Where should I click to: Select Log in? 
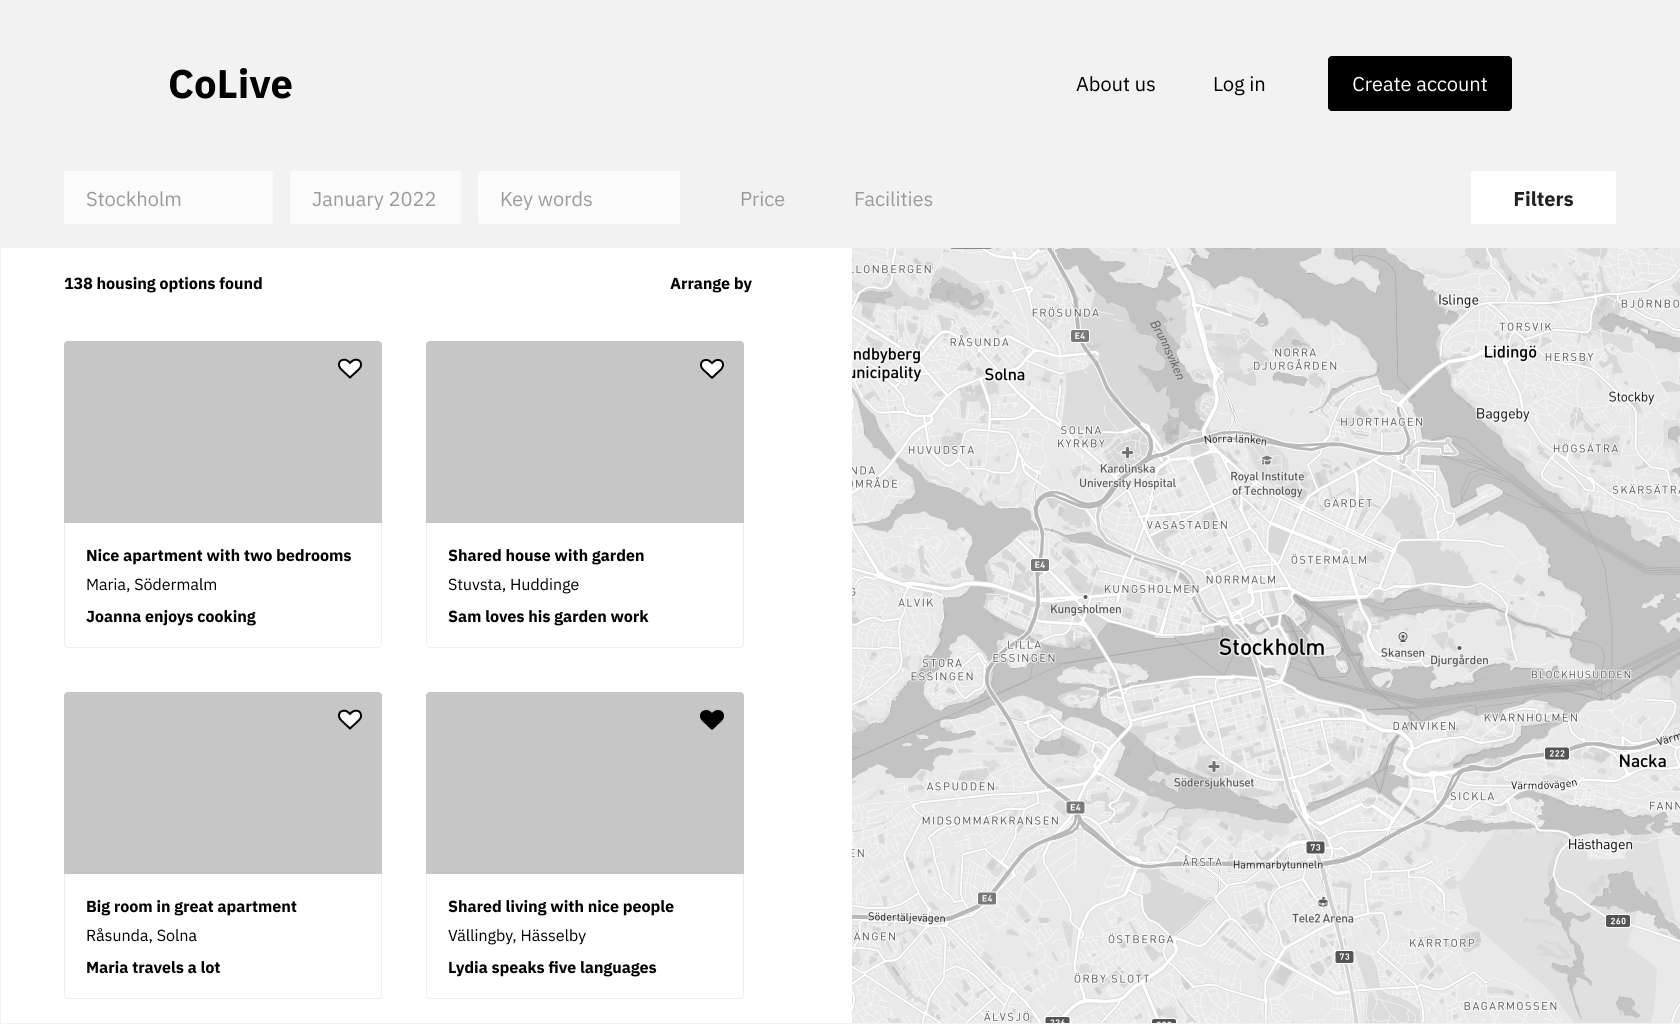(x=1238, y=84)
